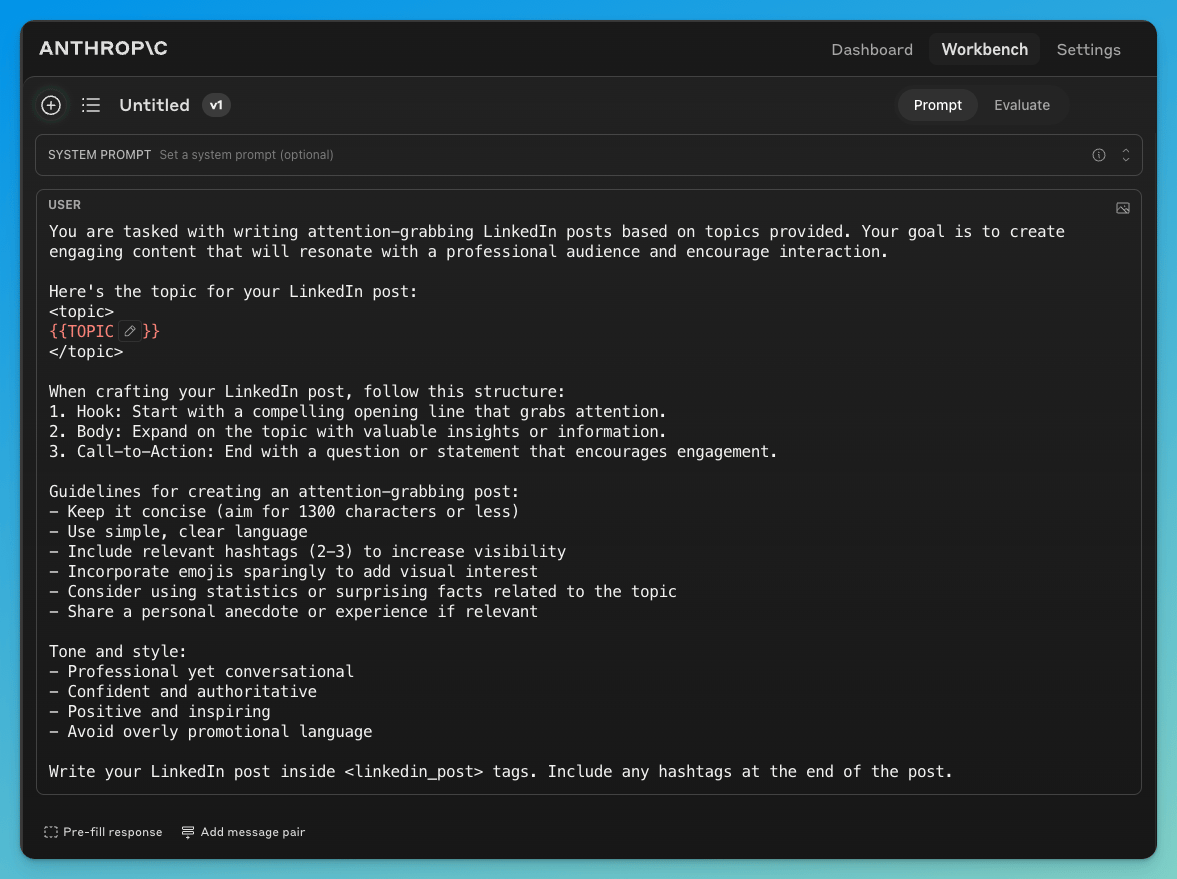
Task: Click the system prompt info icon
Action: (x=1099, y=155)
